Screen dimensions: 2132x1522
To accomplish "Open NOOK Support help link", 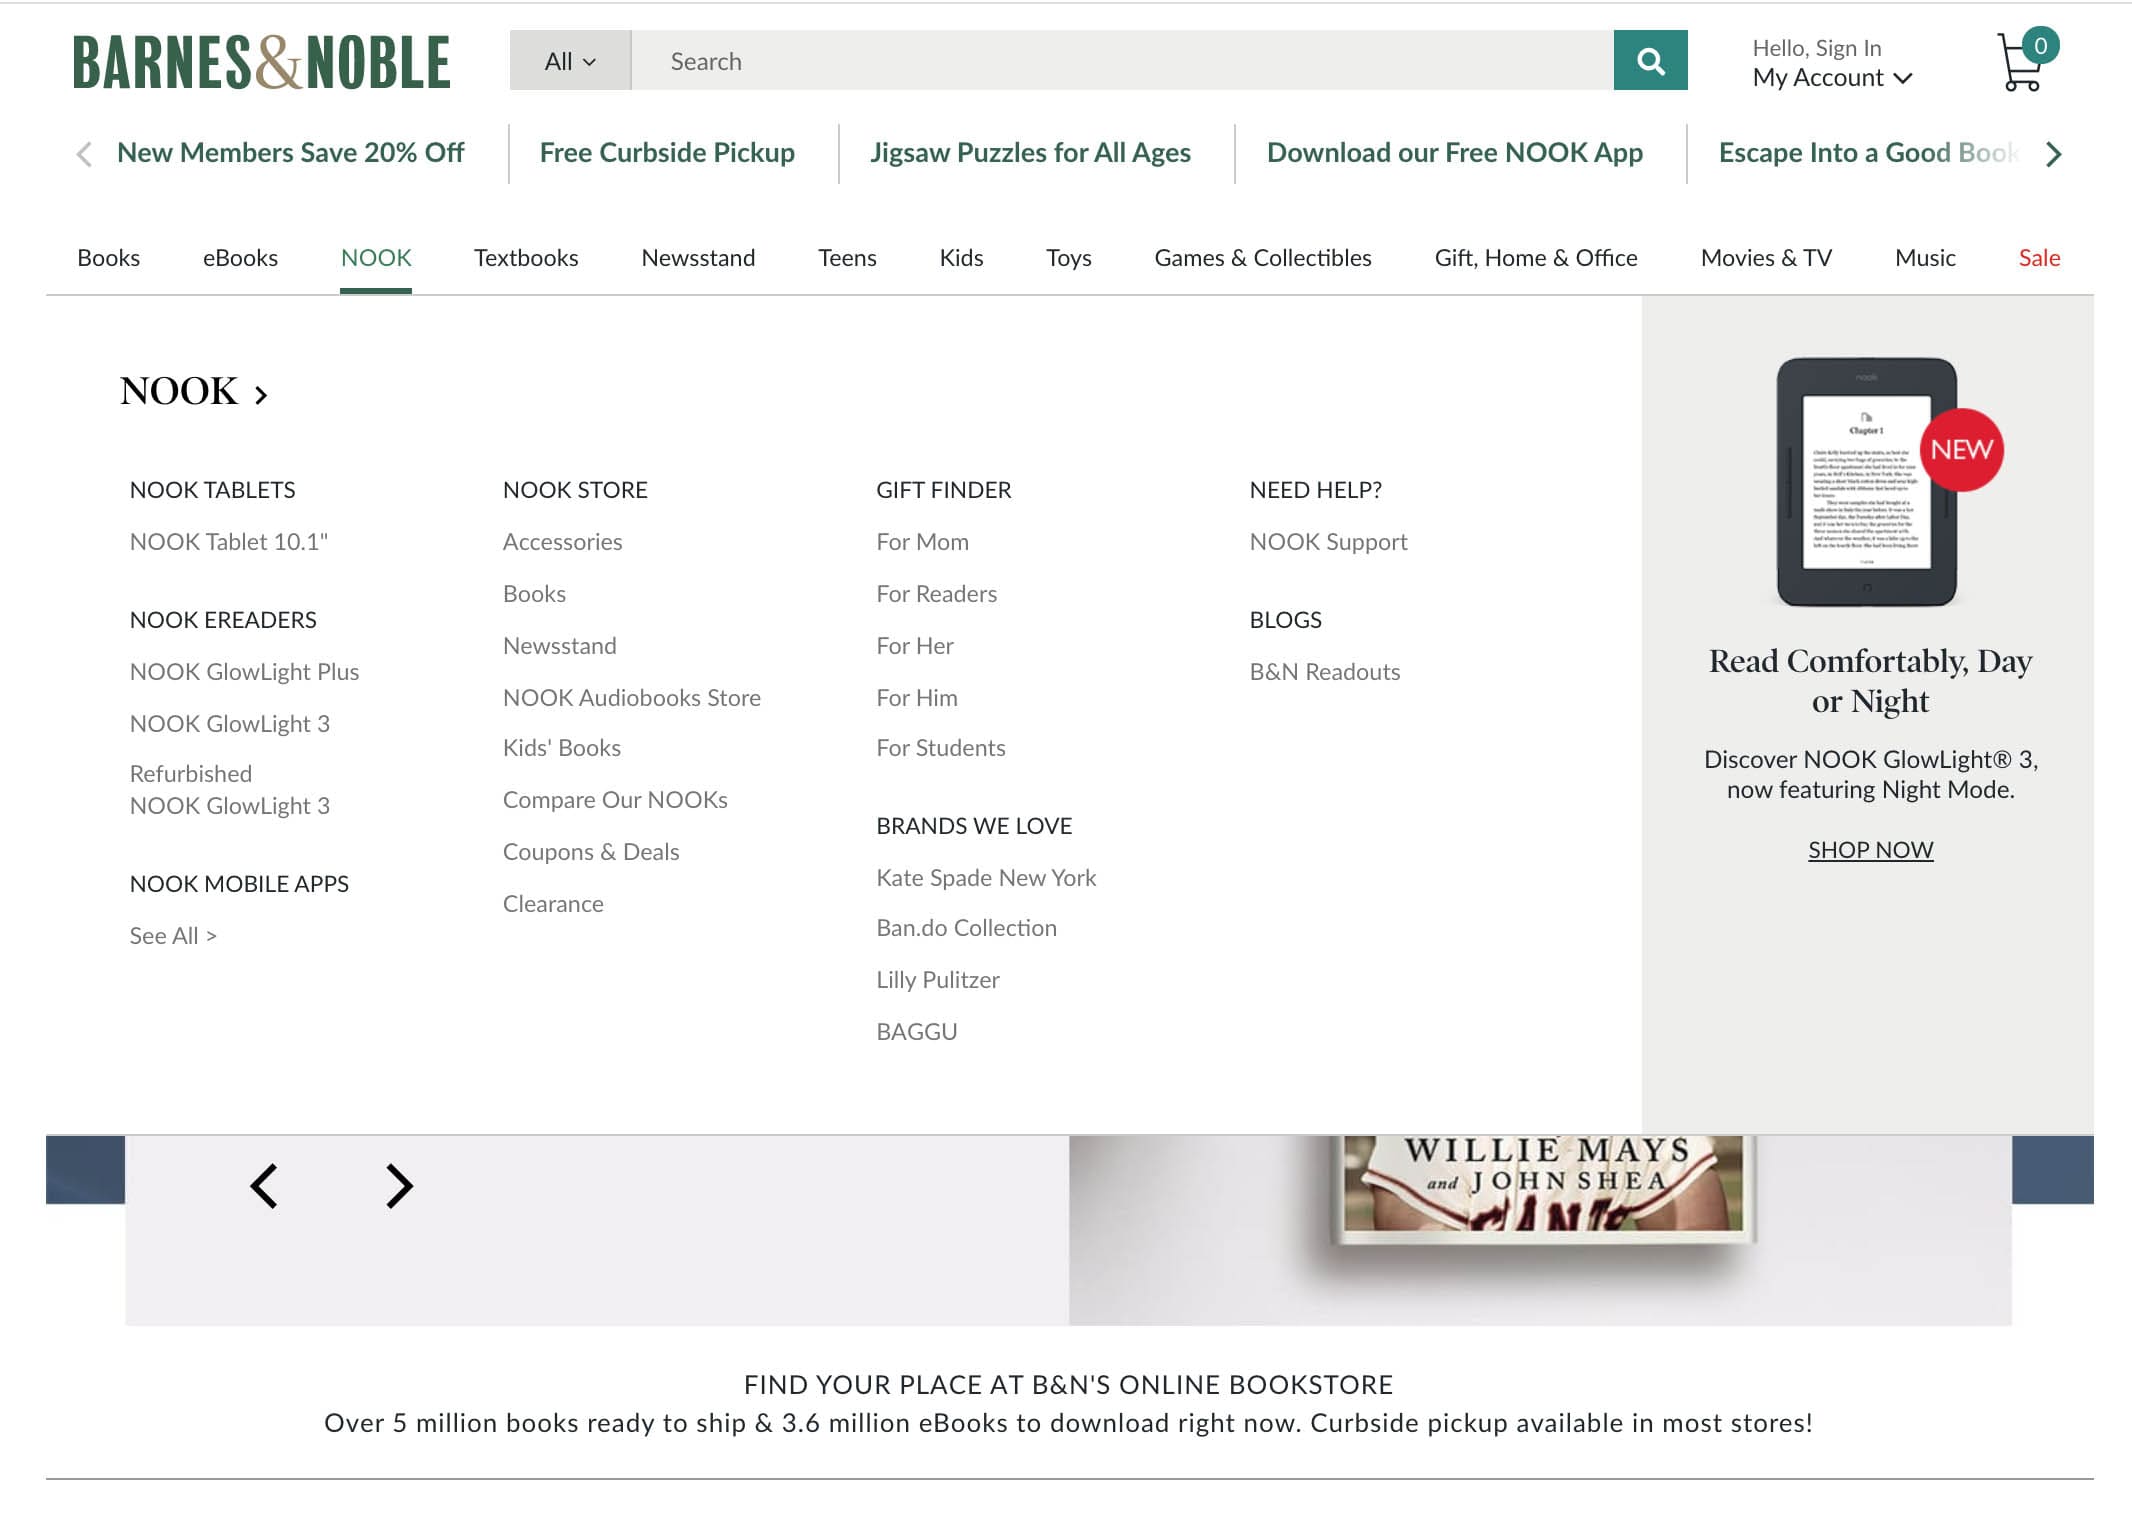I will tap(1328, 542).
